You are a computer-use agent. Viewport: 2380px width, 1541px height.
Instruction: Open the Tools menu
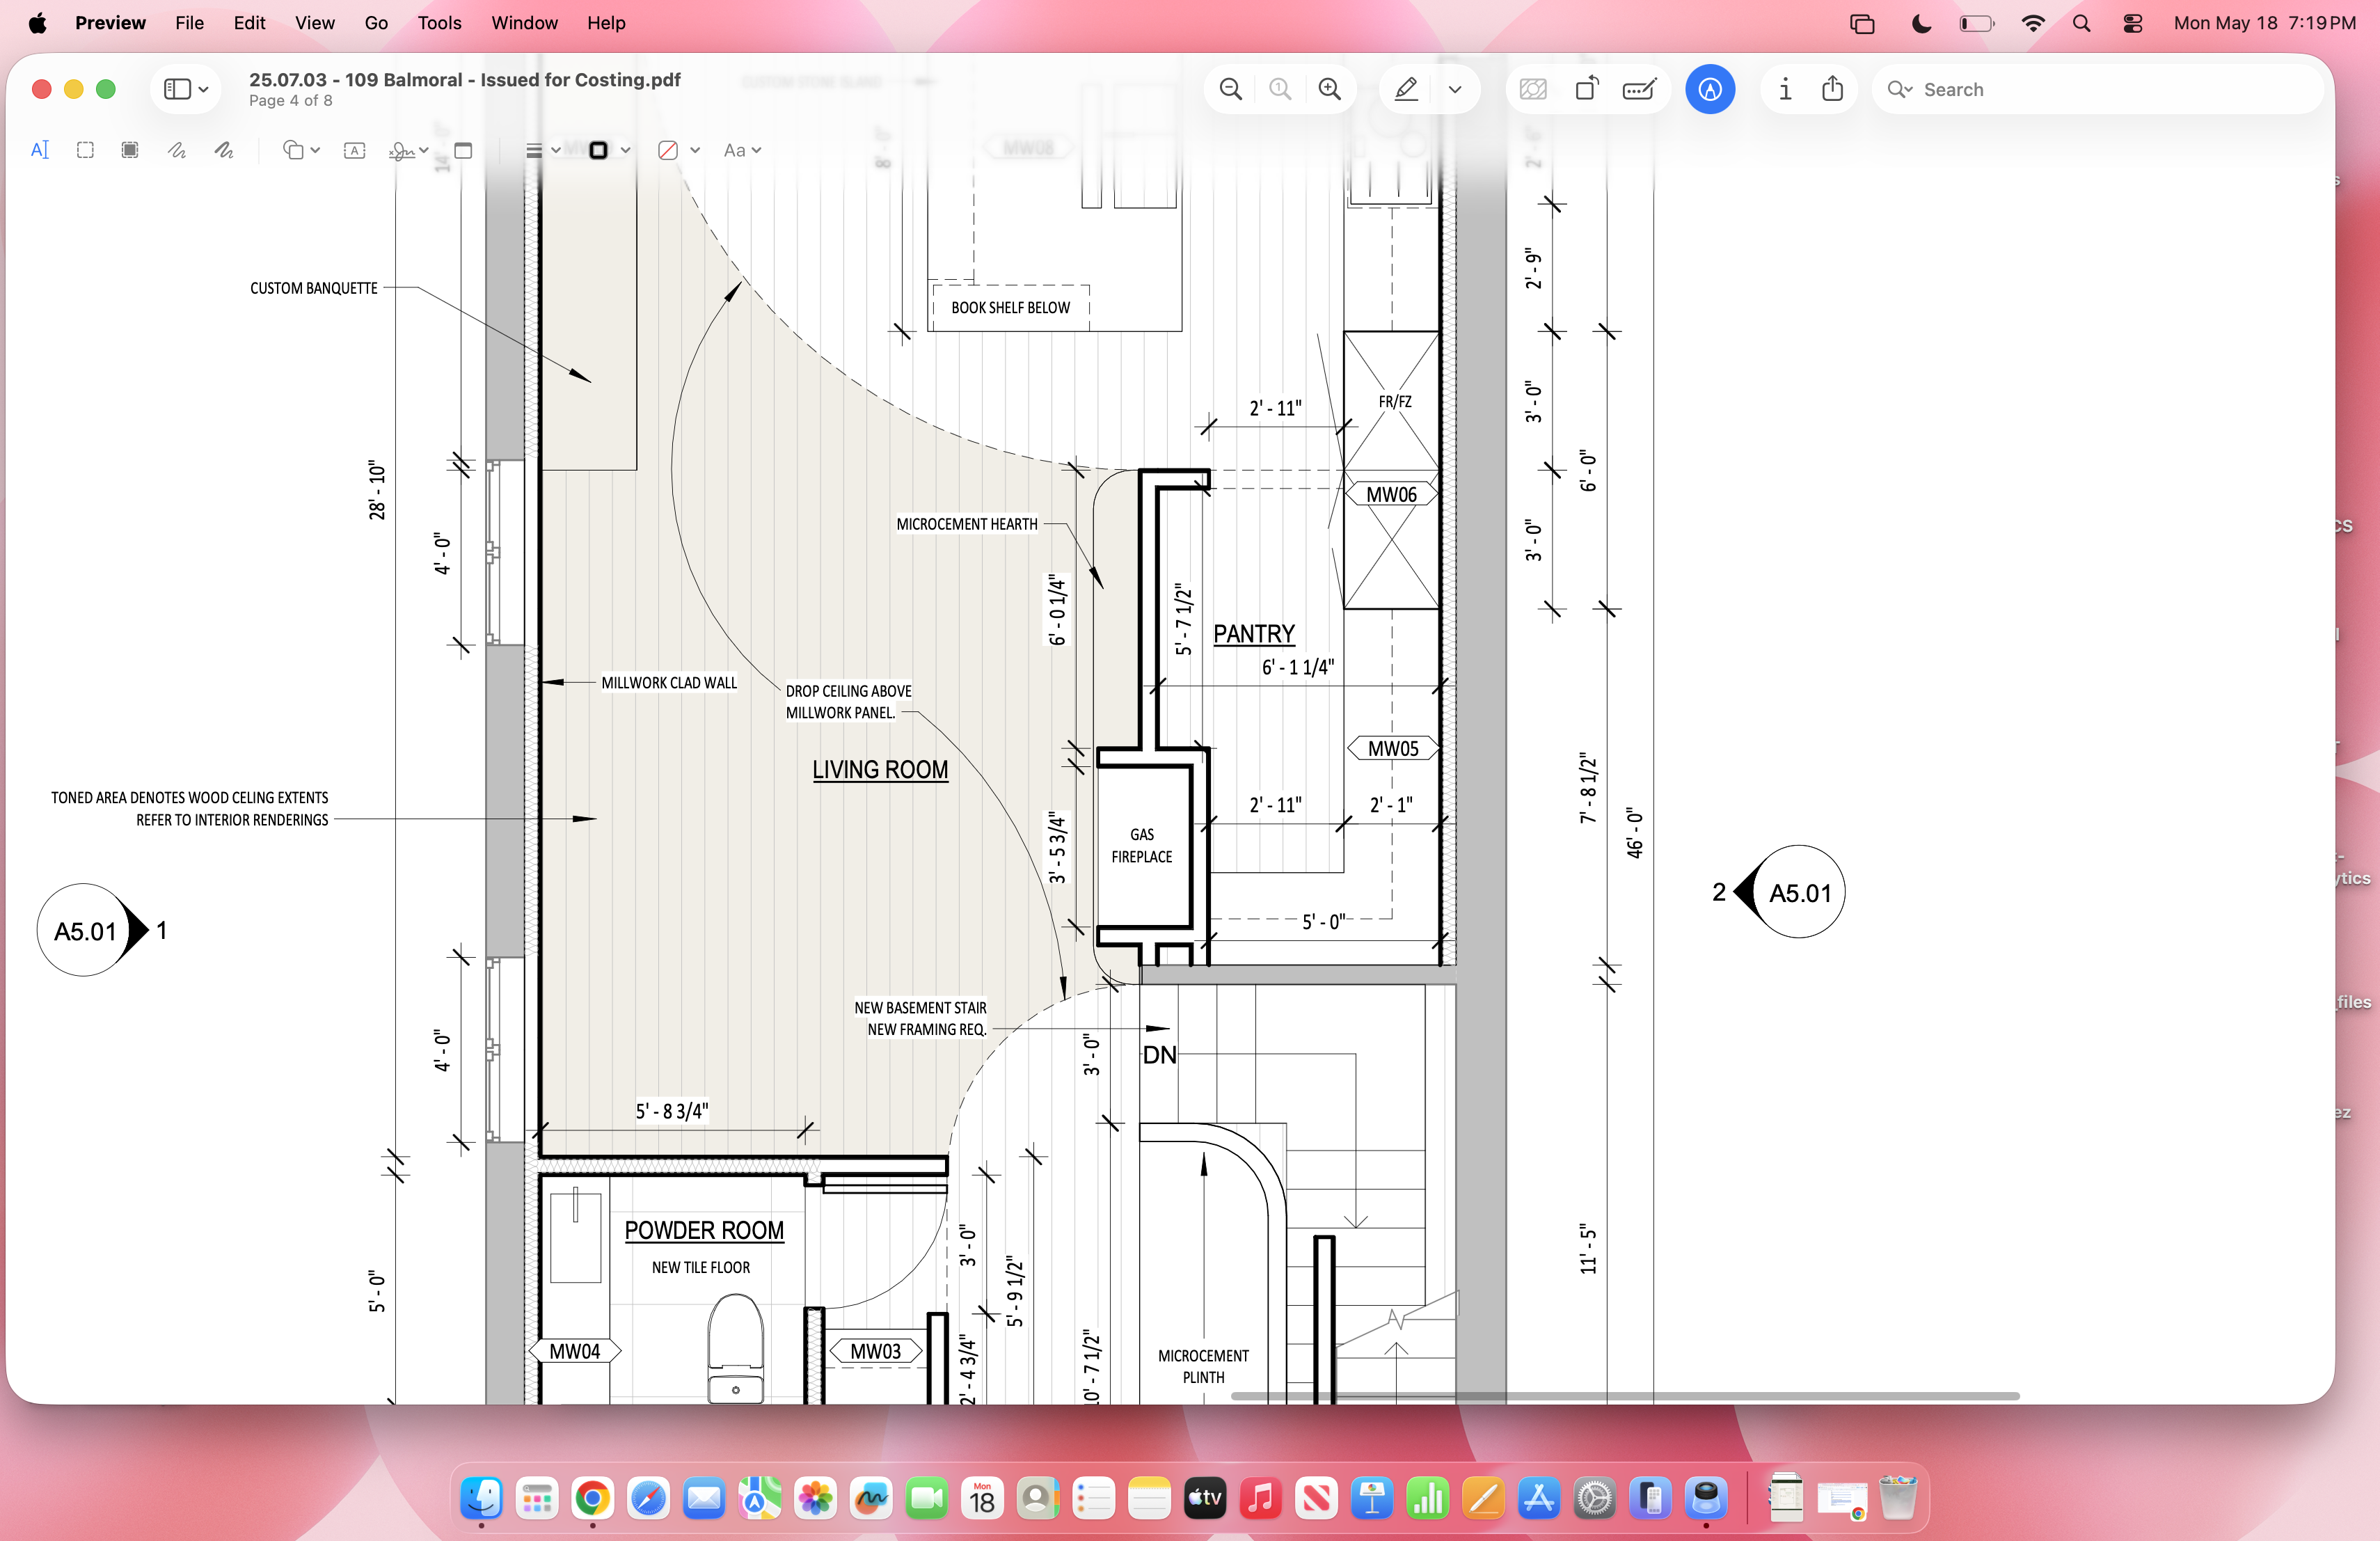pos(439,23)
